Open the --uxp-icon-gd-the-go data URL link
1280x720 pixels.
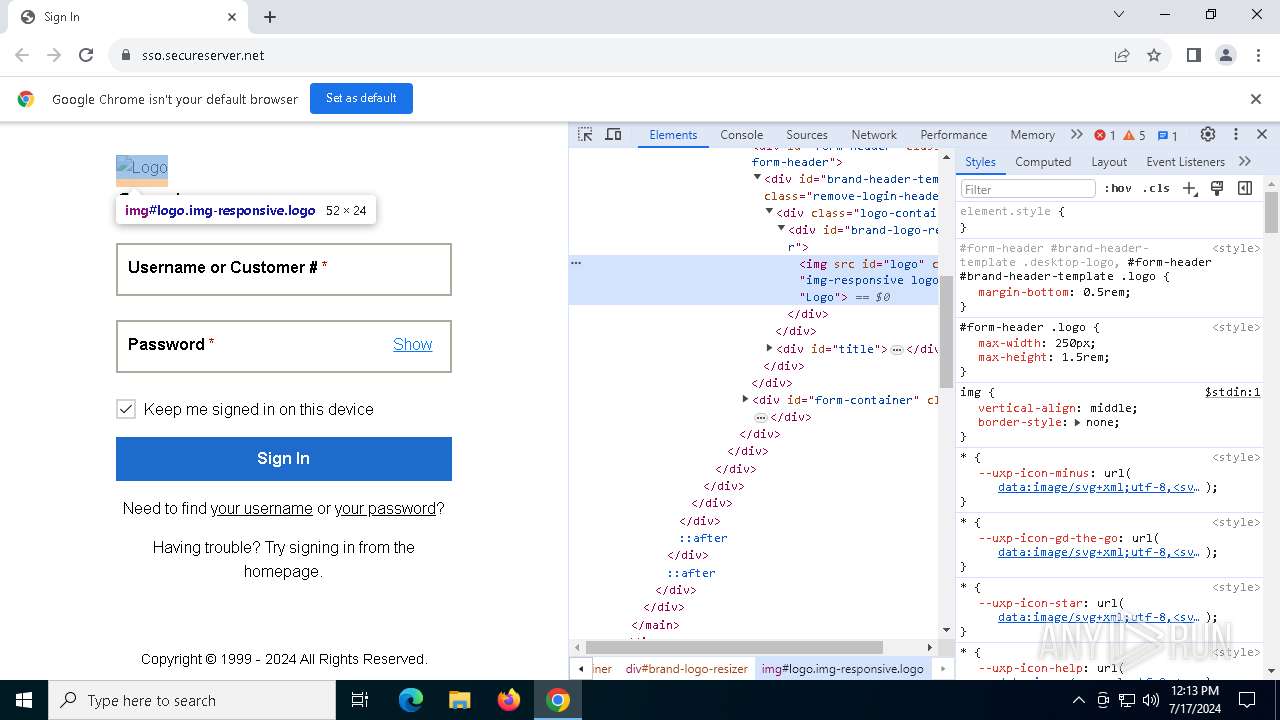[x=1098, y=552]
